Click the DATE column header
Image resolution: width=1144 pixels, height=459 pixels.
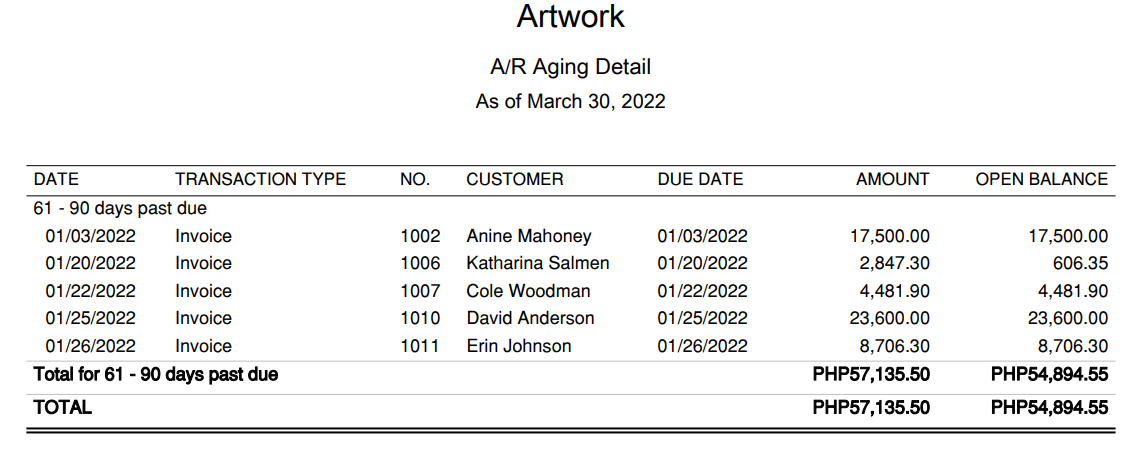click(56, 179)
